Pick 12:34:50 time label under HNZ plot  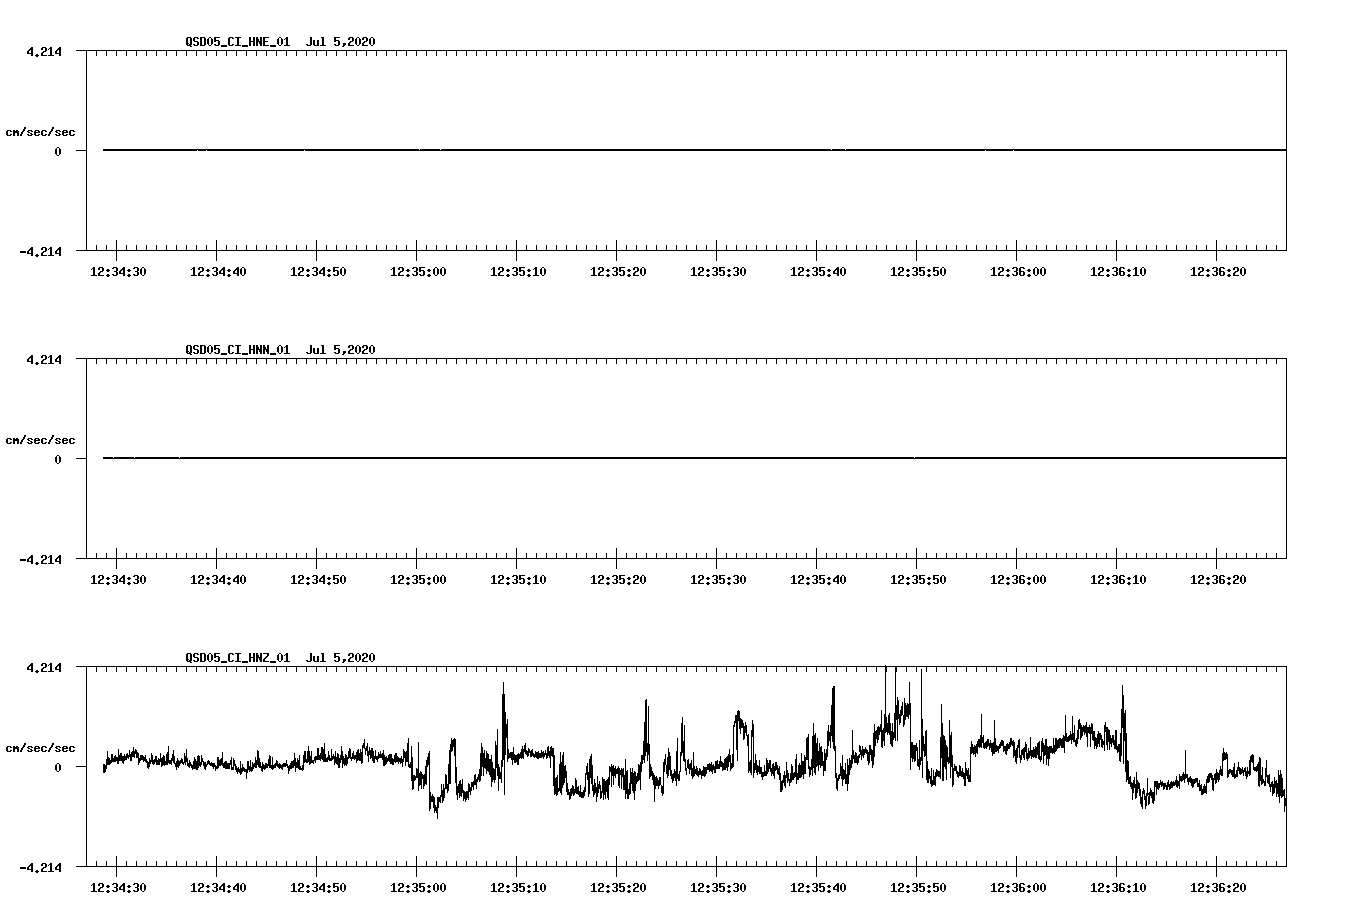(318, 888)
